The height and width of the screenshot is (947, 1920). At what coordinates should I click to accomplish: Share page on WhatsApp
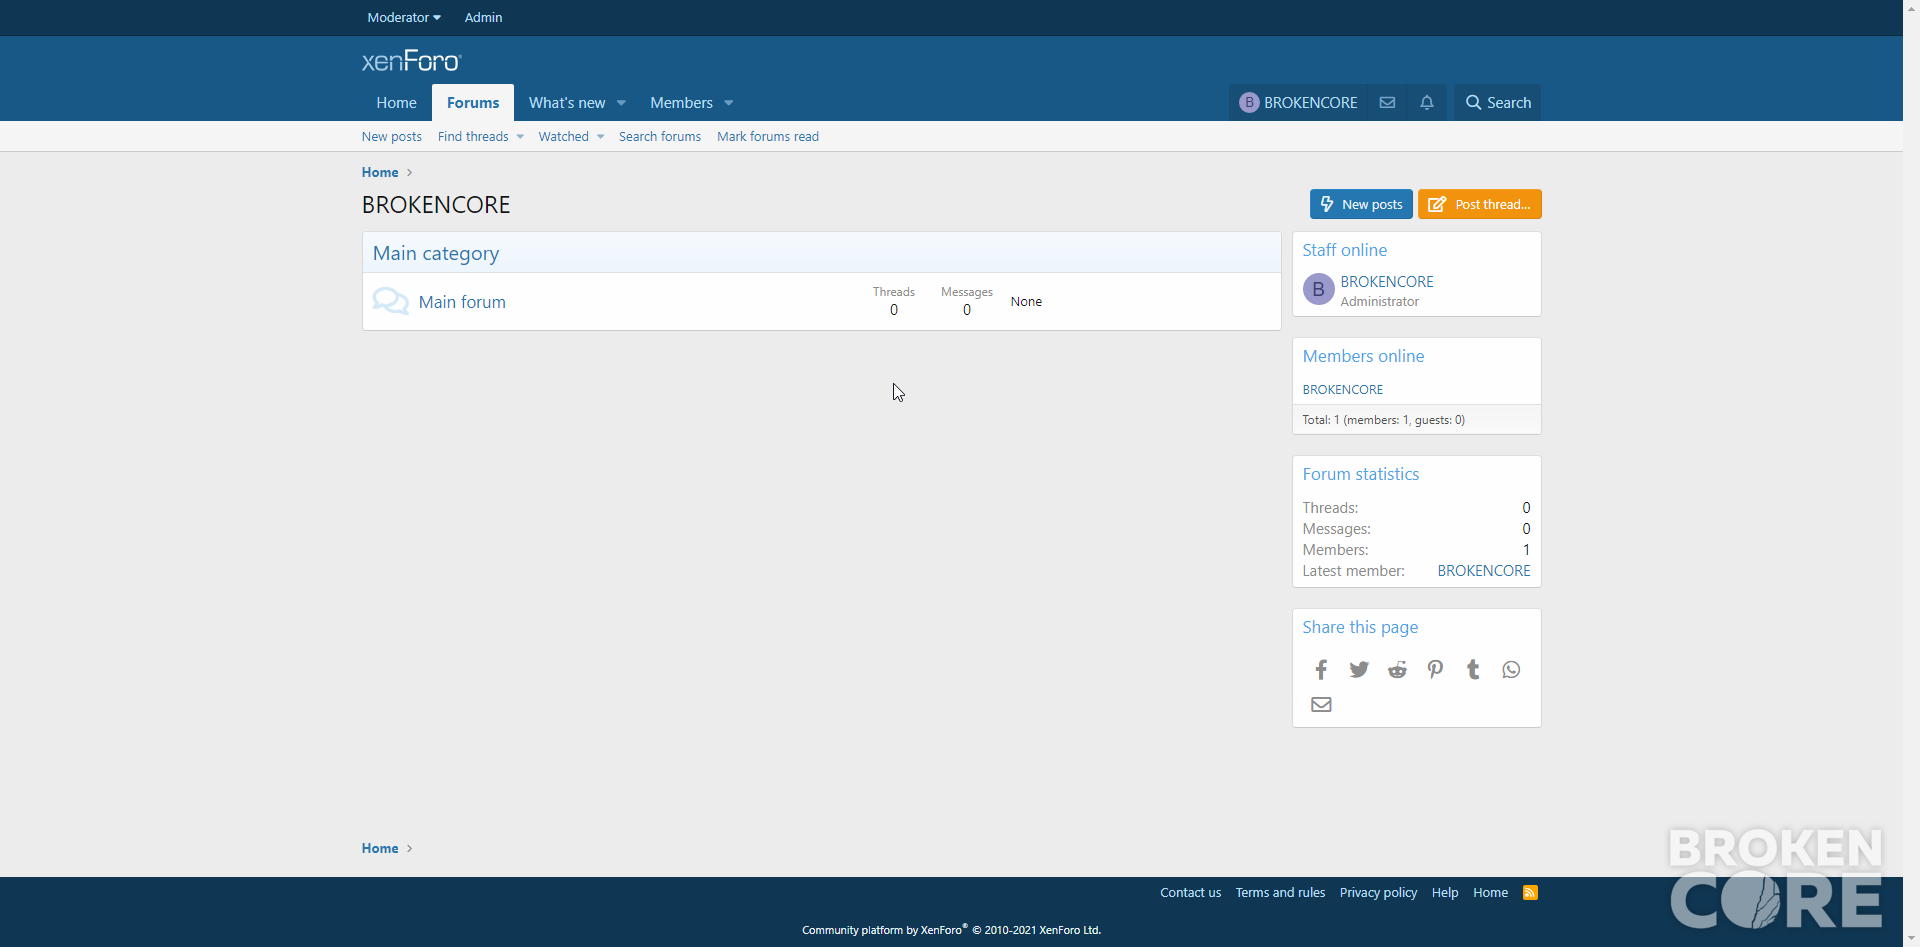click(1511, 669)
